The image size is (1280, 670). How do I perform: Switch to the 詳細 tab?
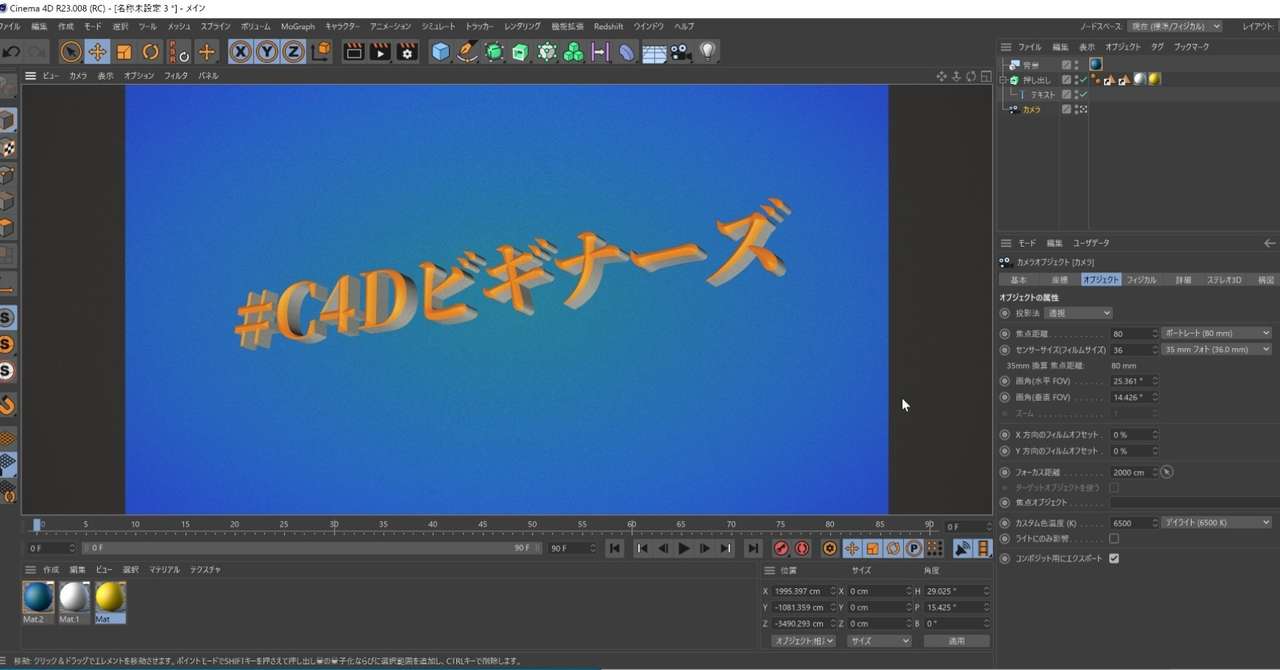[1183, 280]
